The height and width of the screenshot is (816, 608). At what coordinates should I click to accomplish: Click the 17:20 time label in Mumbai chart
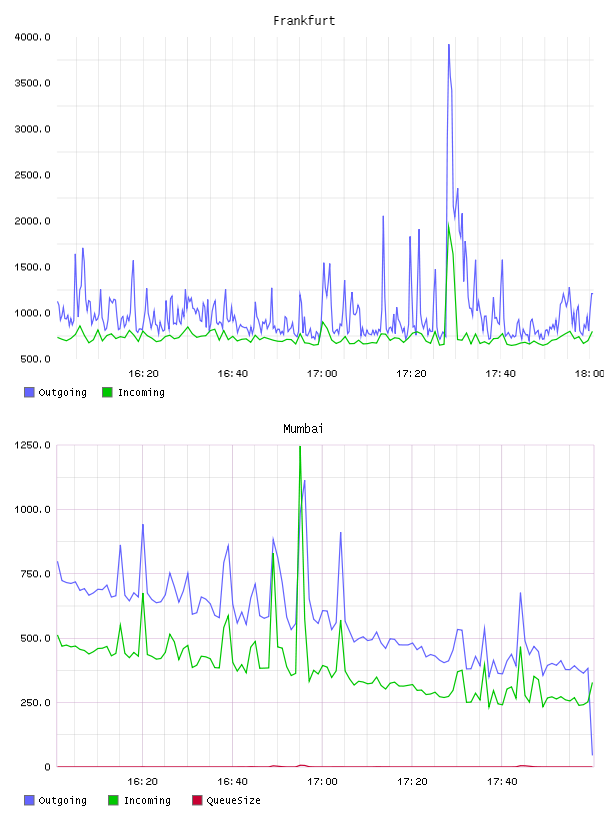(x=412, y=782)
